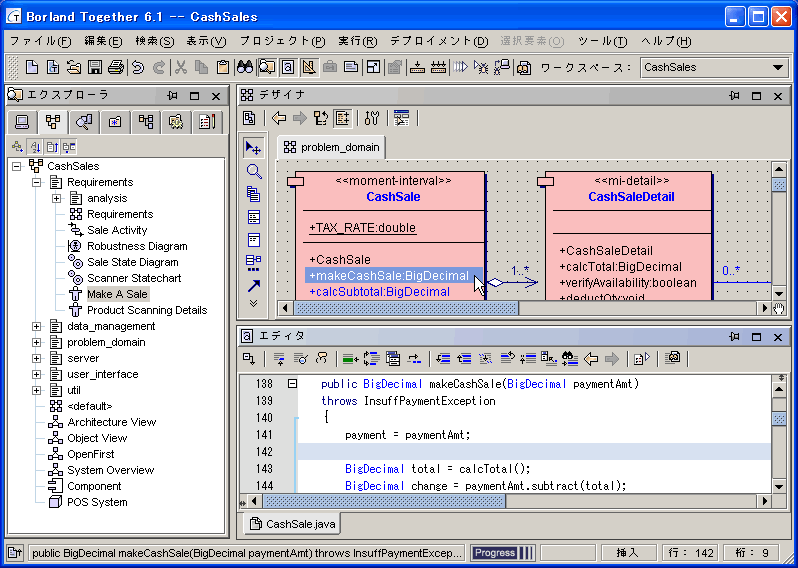798x568 pixels.
Task: Pin the Explorer panel with pushpin icon
Action: [x=173, y=96]
